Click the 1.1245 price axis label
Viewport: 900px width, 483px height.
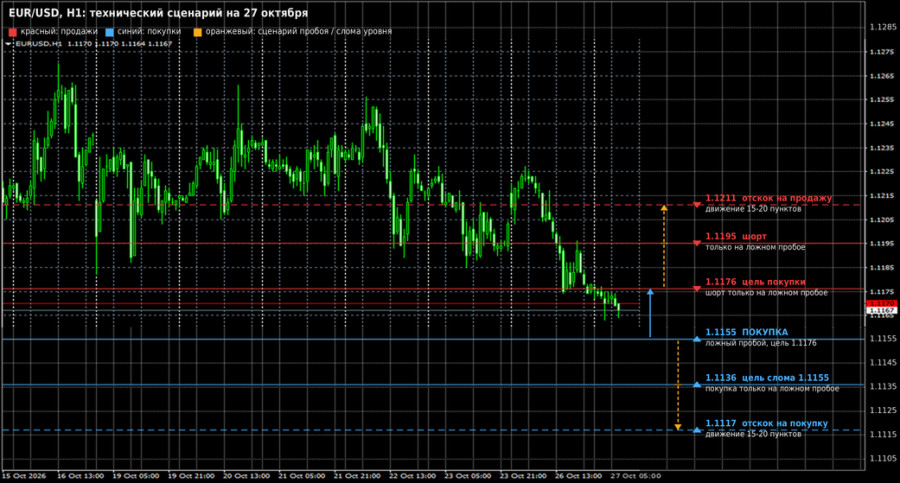click(882, 123)
